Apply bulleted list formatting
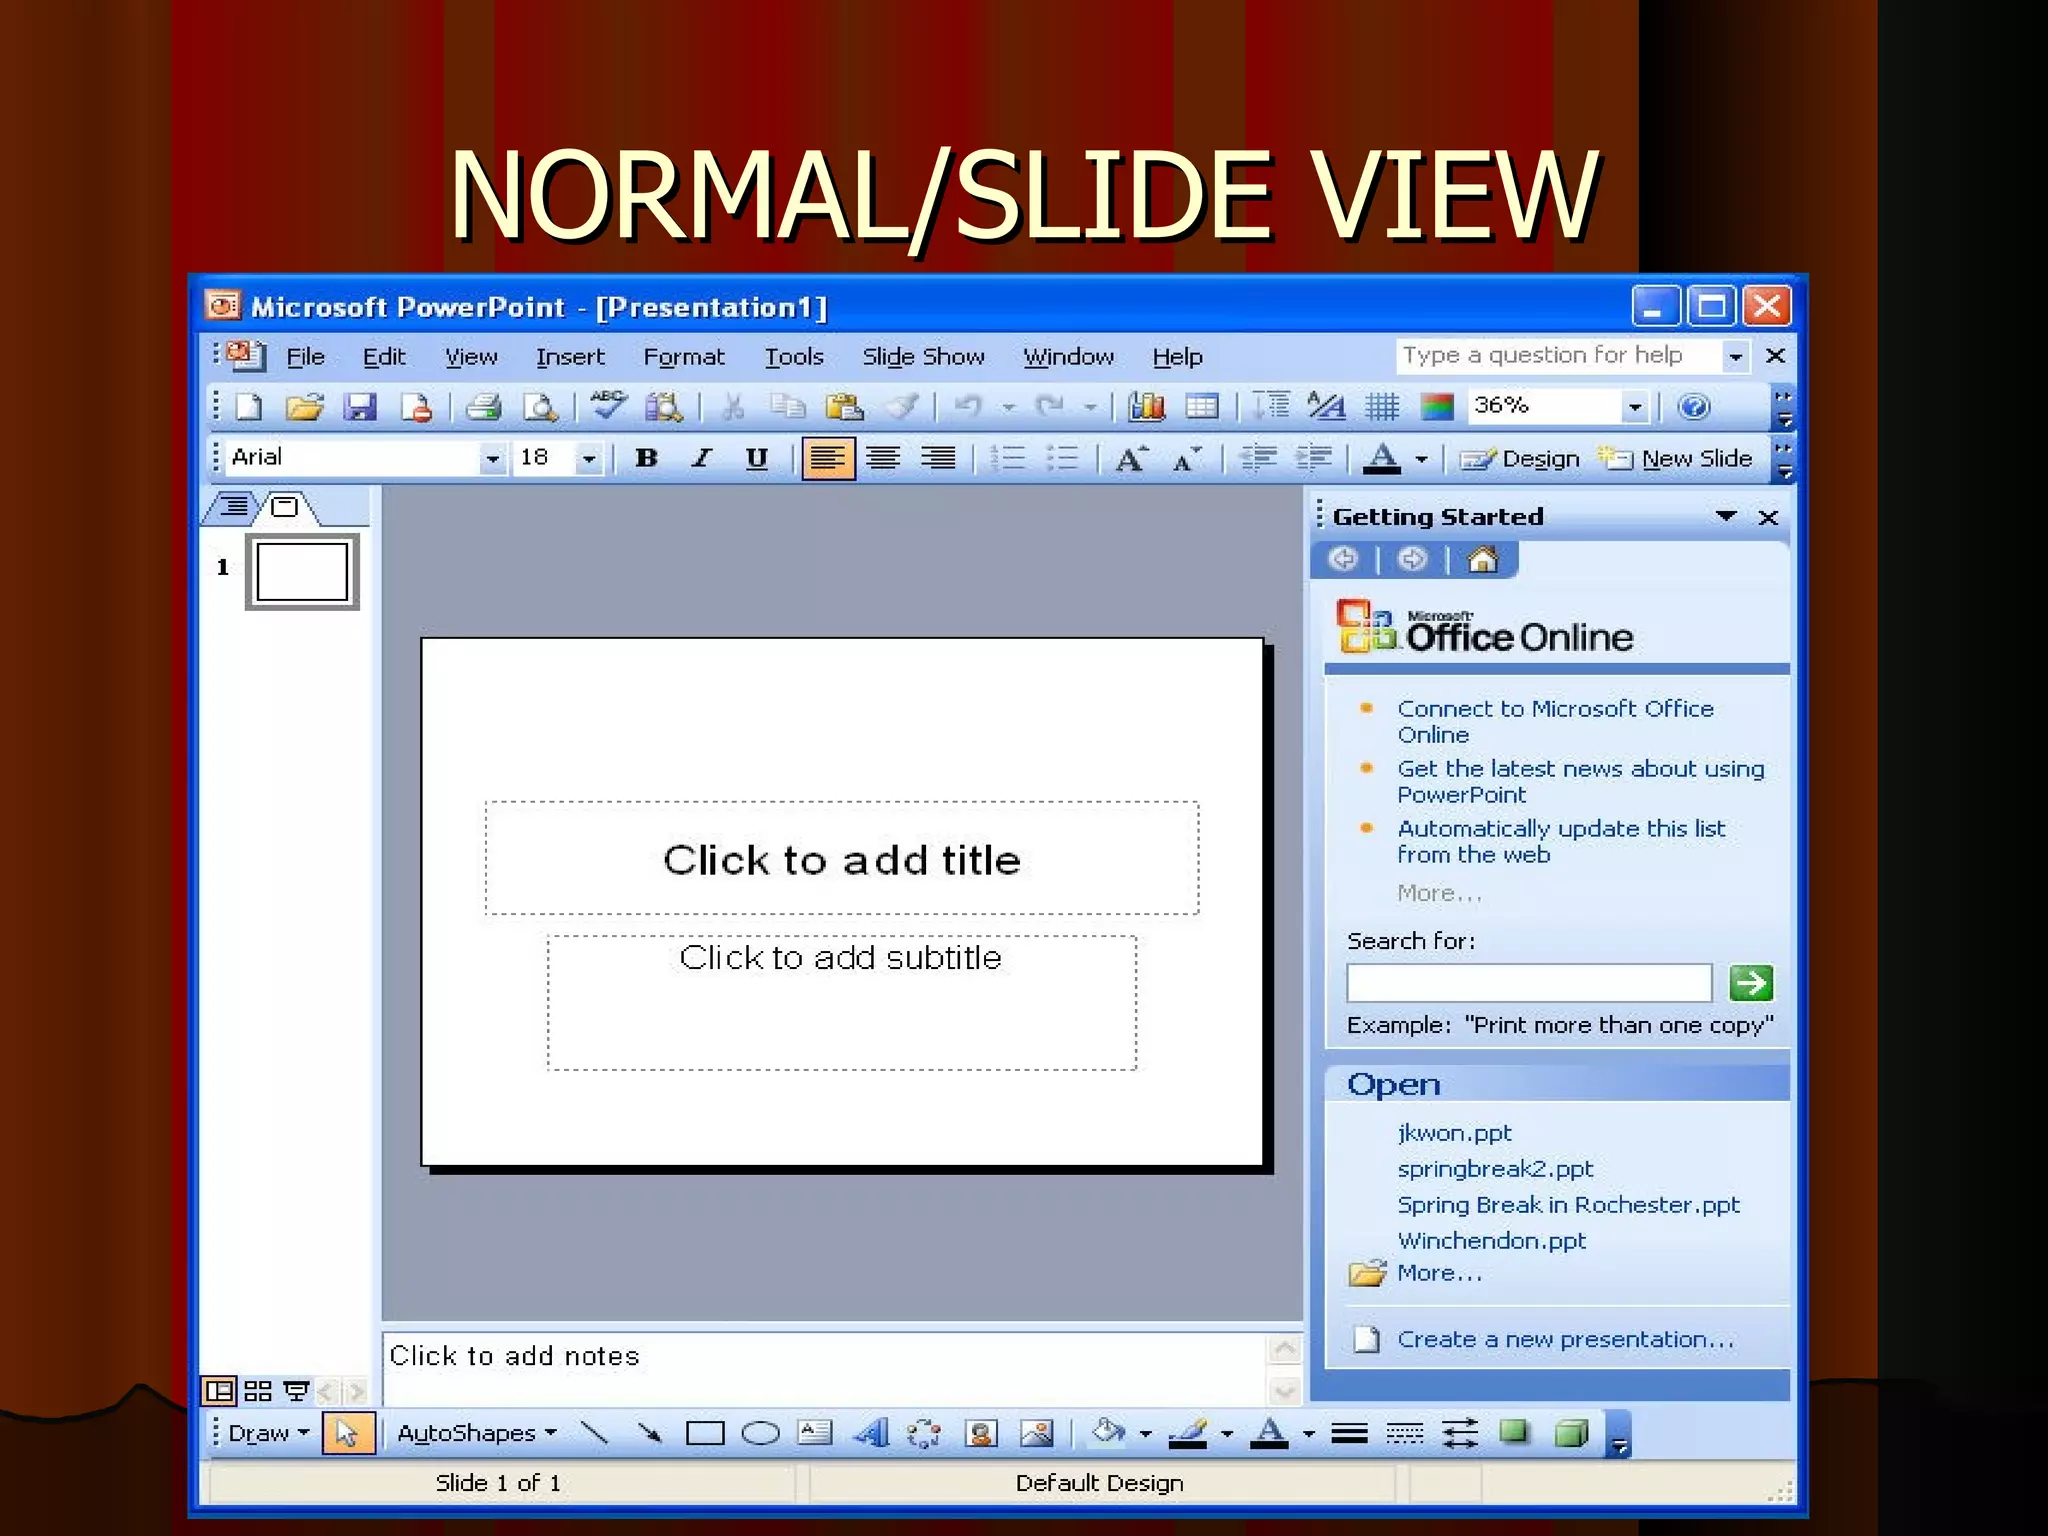Screen dimensions: 2048x1536 click(1063, 458)
